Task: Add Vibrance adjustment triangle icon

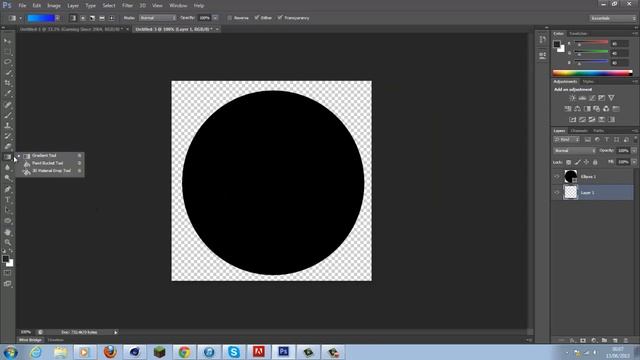Action: click(x=611, y=98)
